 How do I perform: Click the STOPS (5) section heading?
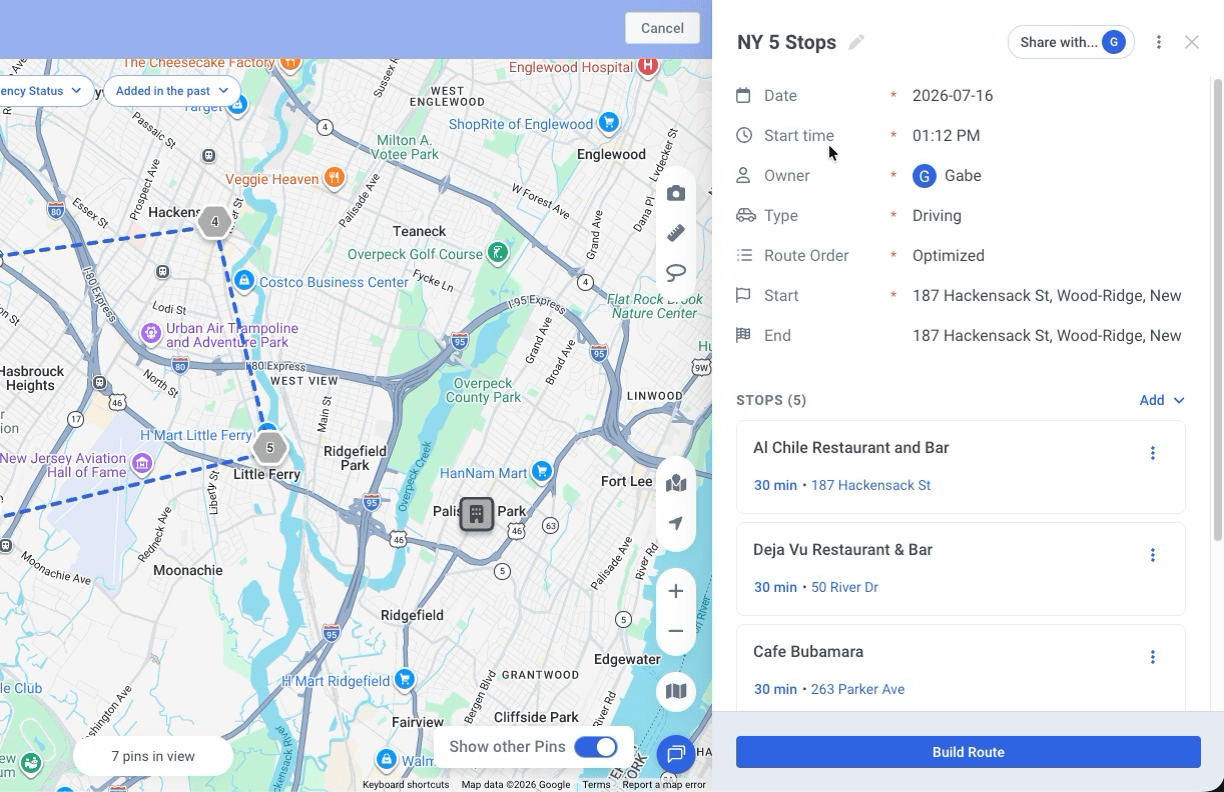(771, 400)
